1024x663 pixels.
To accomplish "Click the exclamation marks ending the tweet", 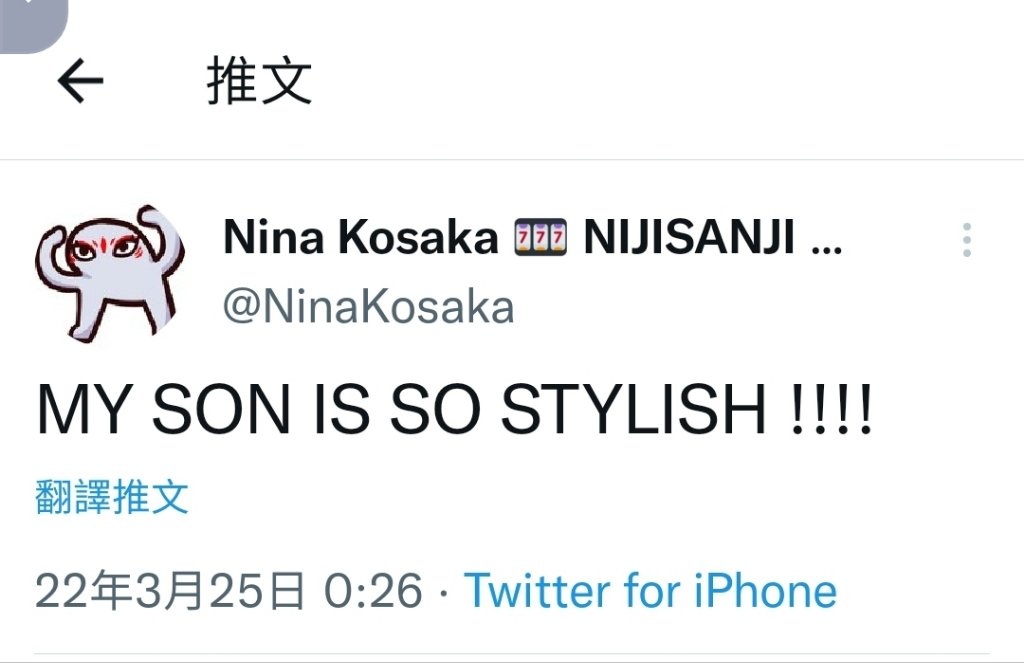I will 831,410.
